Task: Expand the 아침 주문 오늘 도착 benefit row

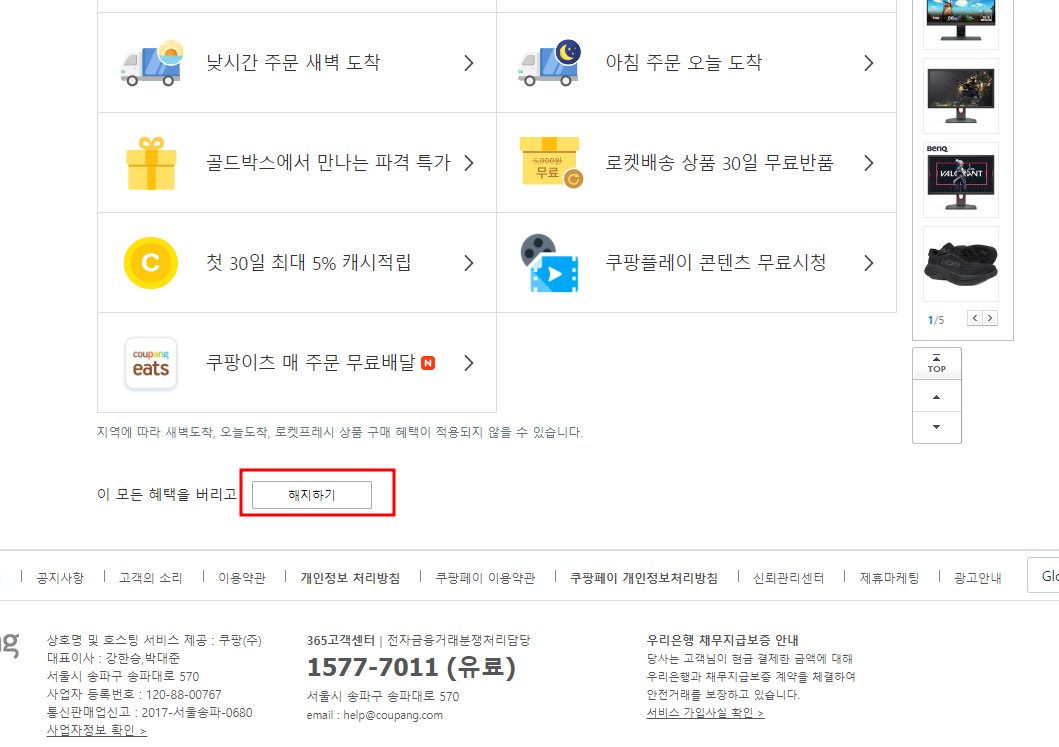Action: 868,61
